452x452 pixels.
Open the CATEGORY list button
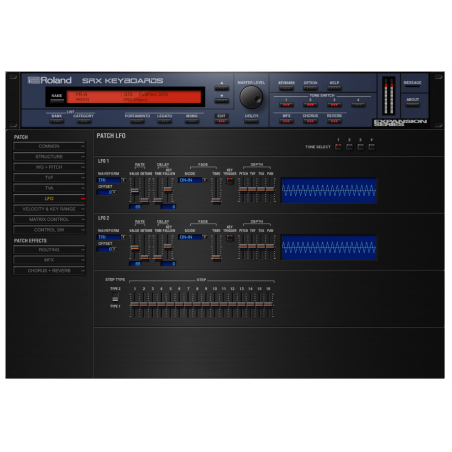coord(84,121)
